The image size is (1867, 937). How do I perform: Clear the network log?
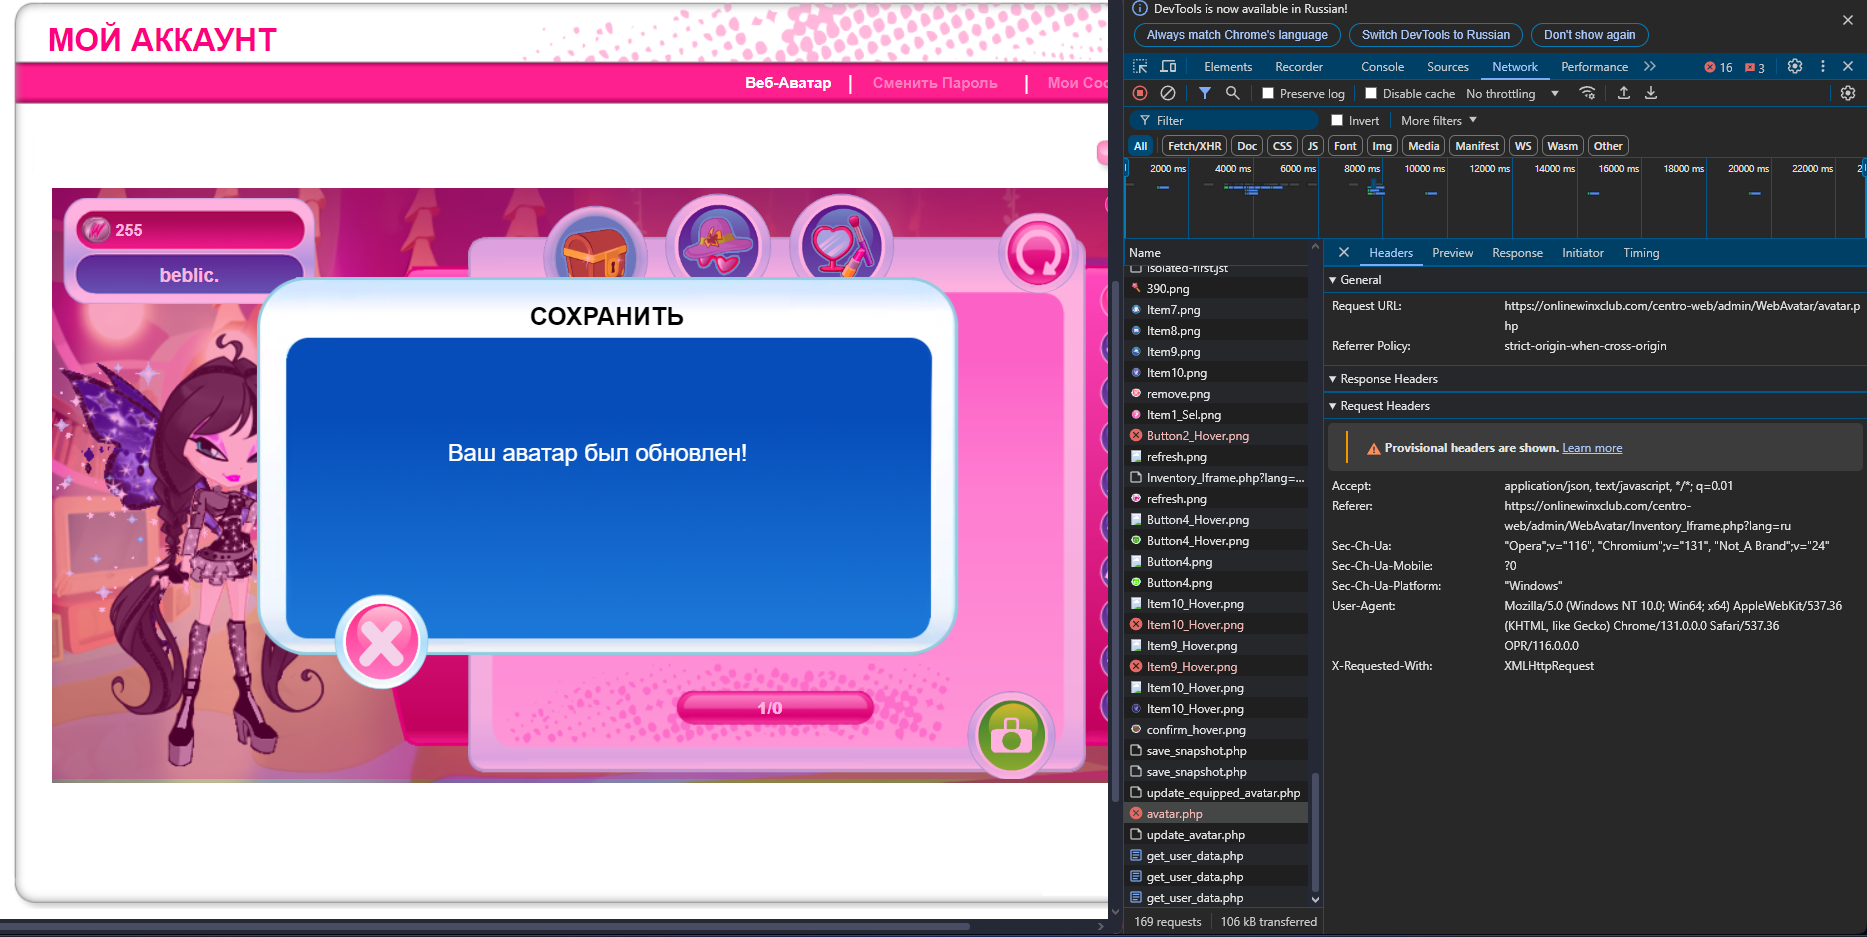tap(1167, 93)
